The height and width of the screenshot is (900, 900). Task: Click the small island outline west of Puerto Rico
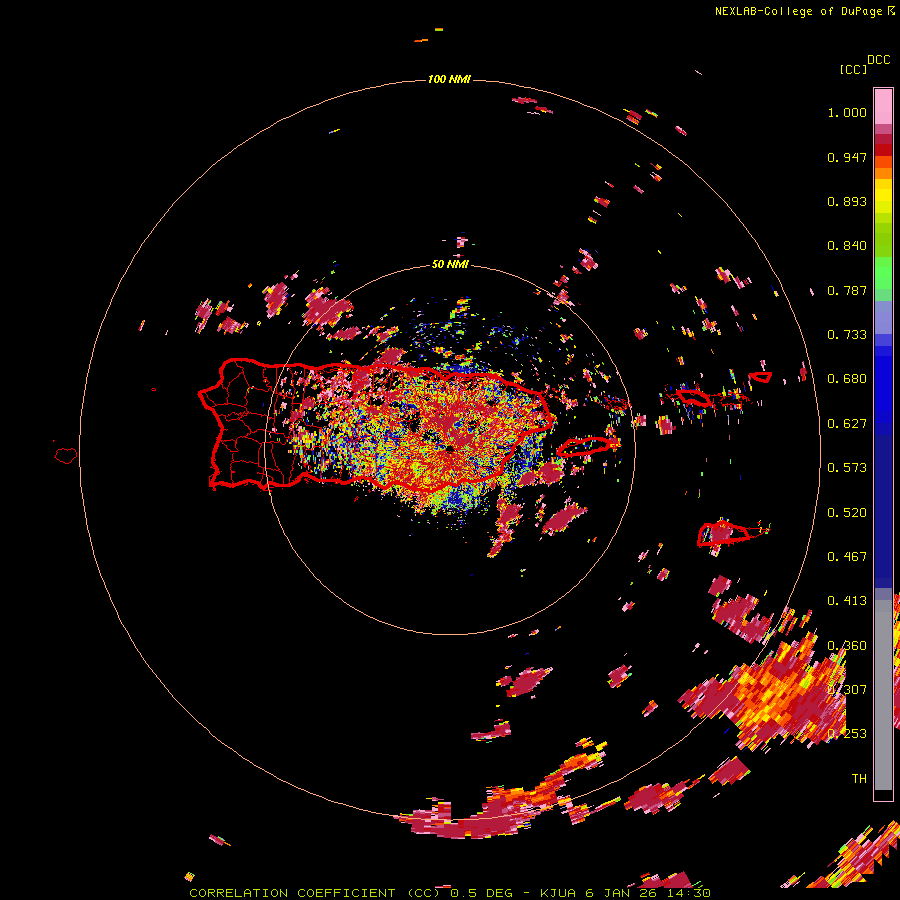coord(66,456)
